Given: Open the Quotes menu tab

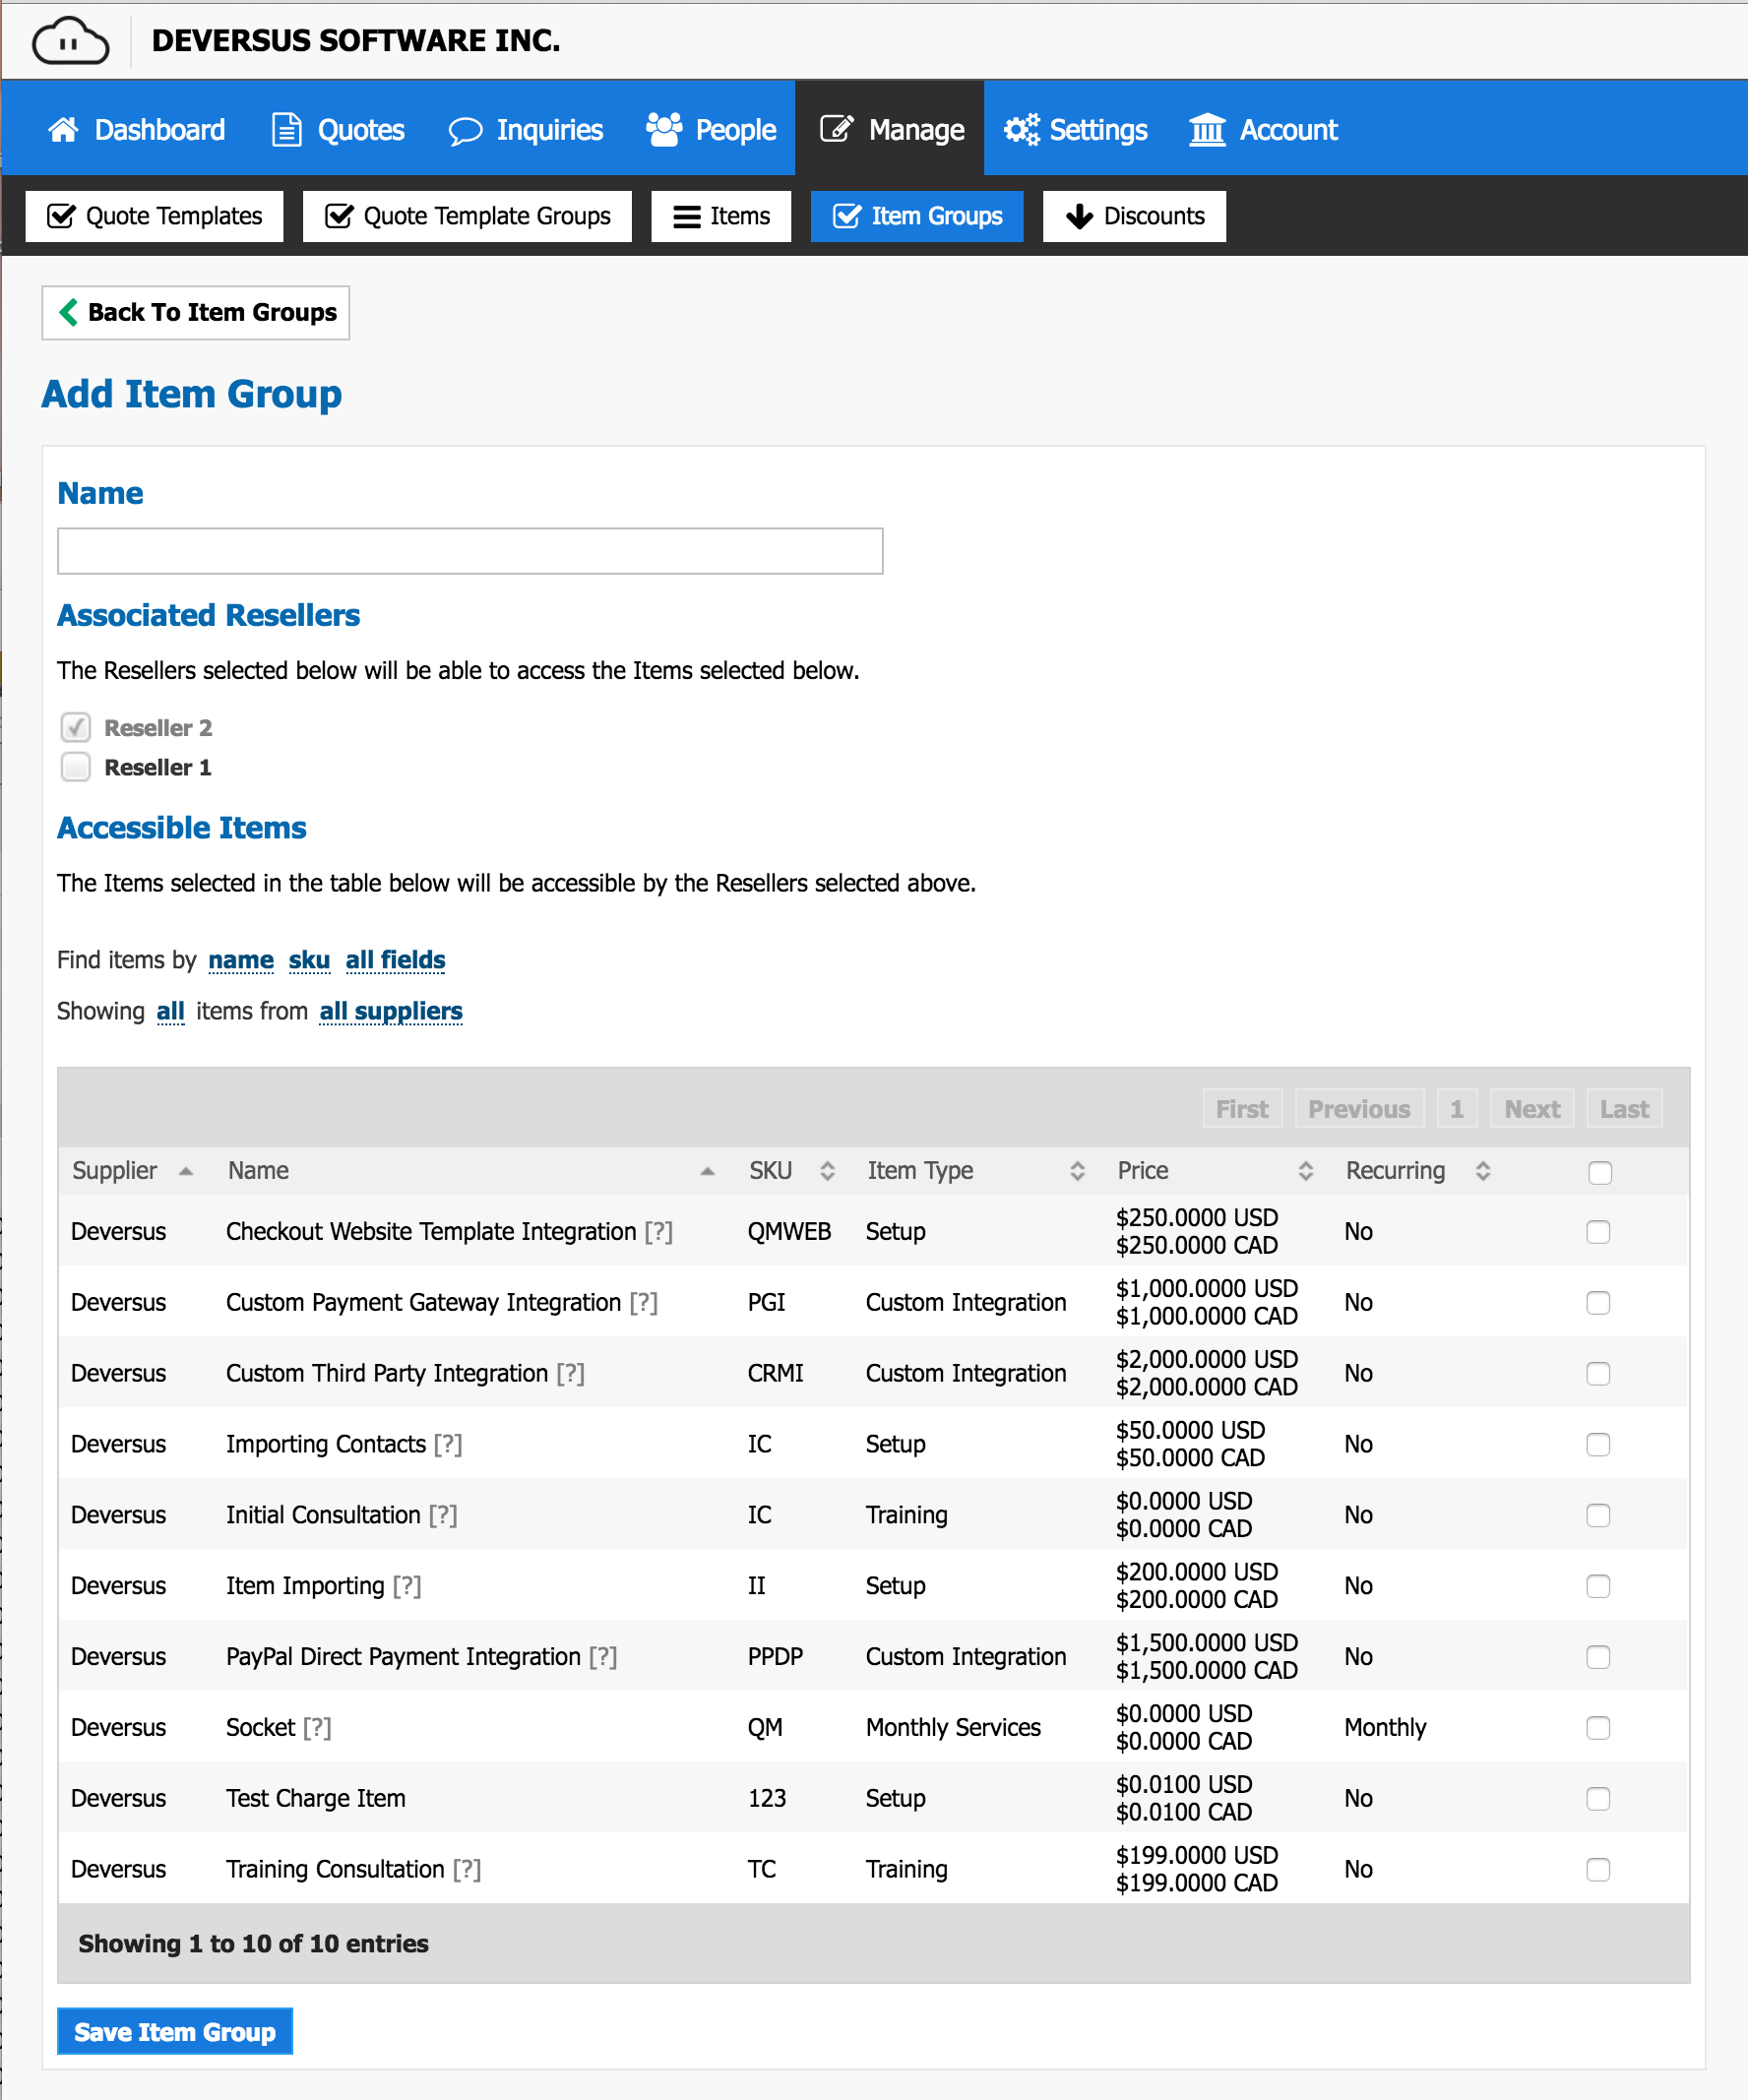Looking at the screenshot, I should coord(339,130).
